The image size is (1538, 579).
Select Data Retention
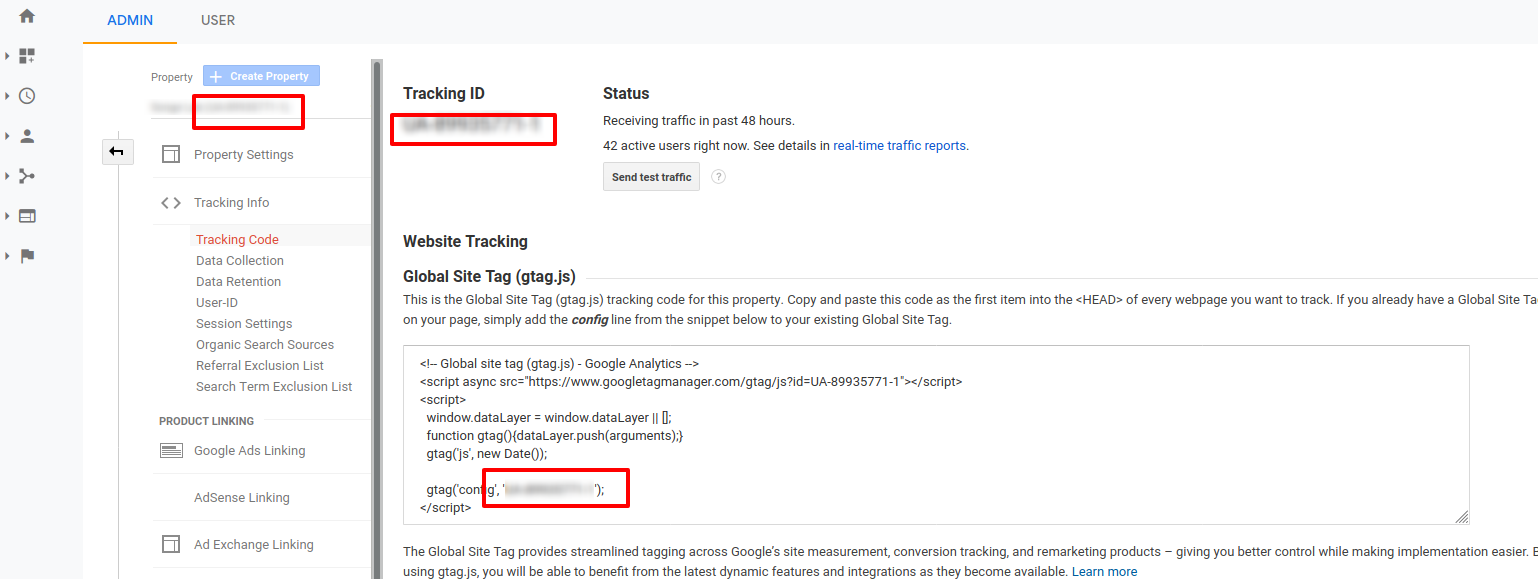238,282
